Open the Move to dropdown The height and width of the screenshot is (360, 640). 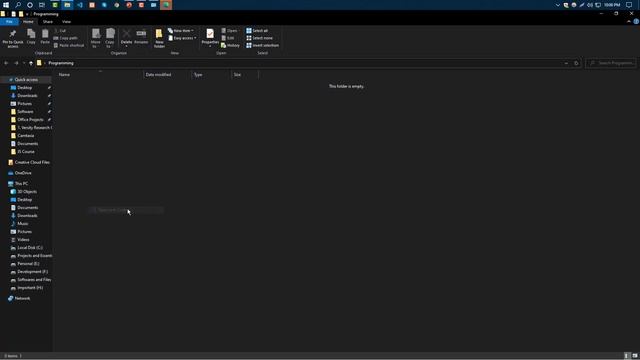click(x=96, y=38)
